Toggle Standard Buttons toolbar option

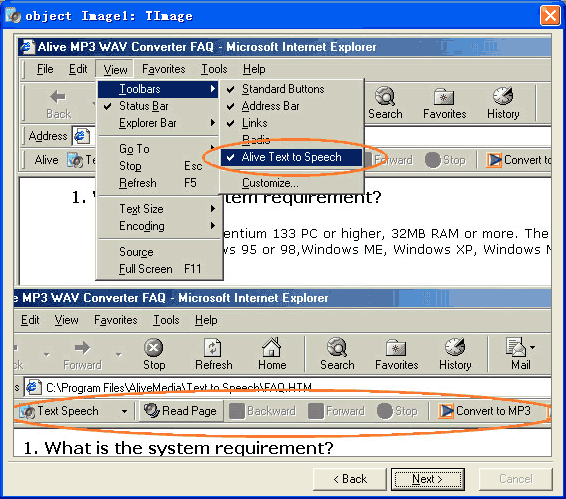[292, 89]
